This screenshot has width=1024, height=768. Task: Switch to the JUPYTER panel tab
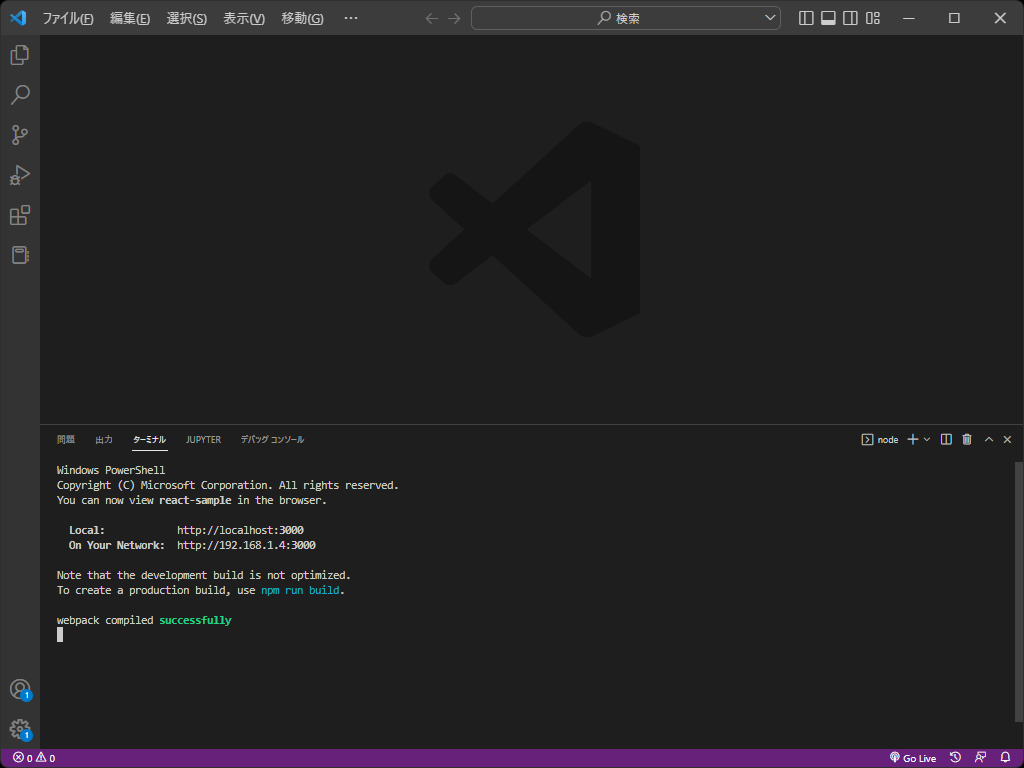[x=203, y=440]
